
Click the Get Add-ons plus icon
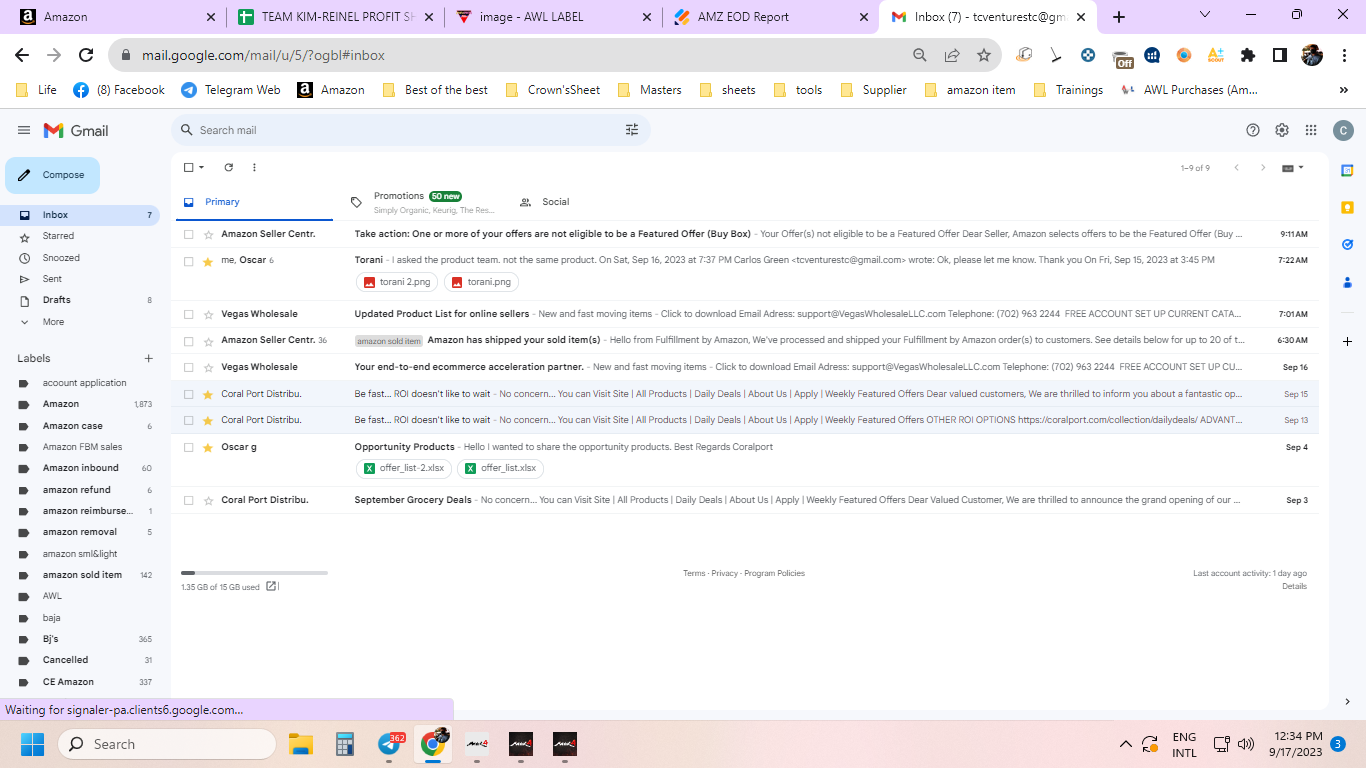pos(1347,341)
